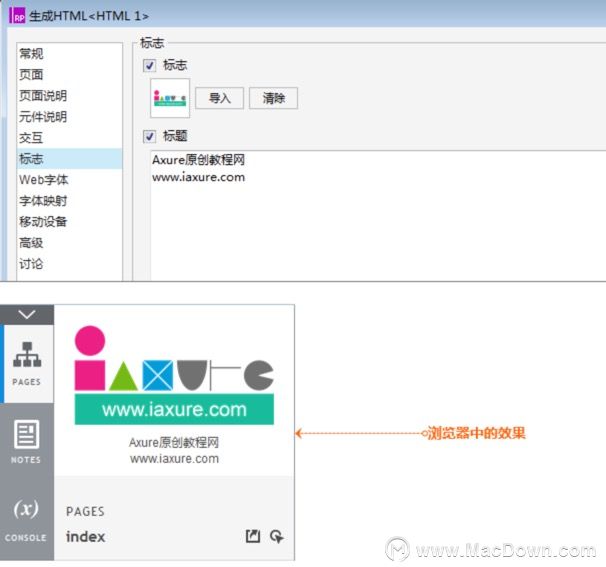Select 页面说明 in settings list
606x567 pixels.
coord(70,95)
